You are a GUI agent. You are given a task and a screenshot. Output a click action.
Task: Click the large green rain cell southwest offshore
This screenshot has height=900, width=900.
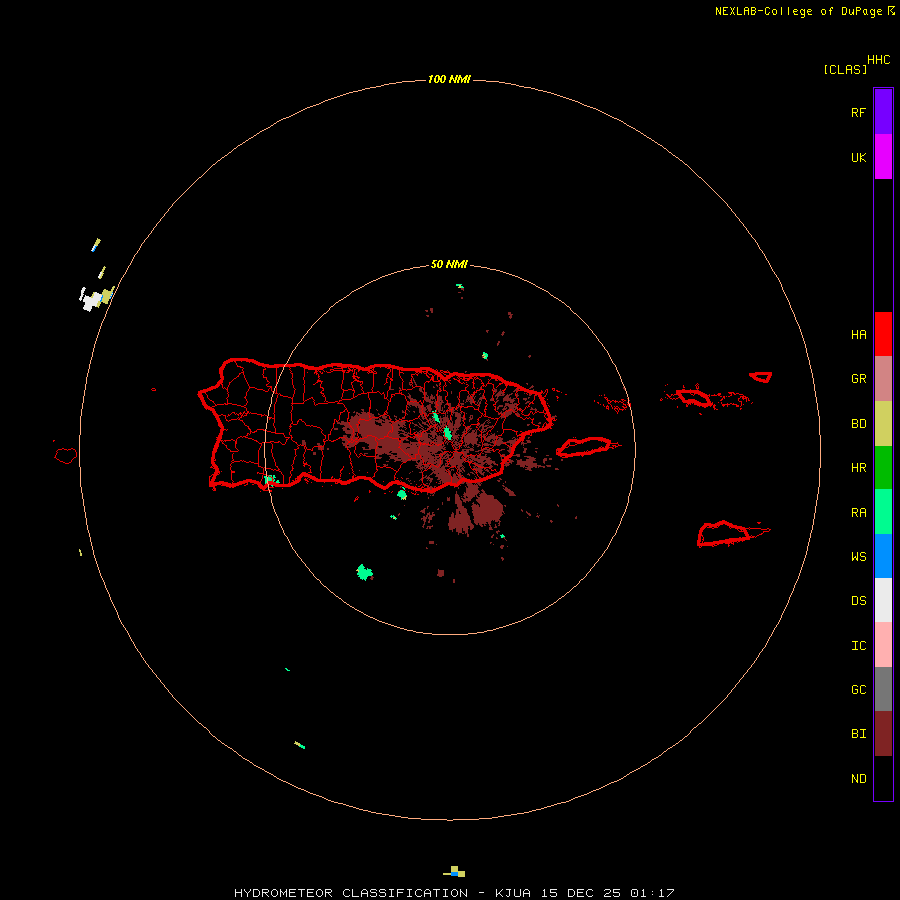click(x=364, y=572)
